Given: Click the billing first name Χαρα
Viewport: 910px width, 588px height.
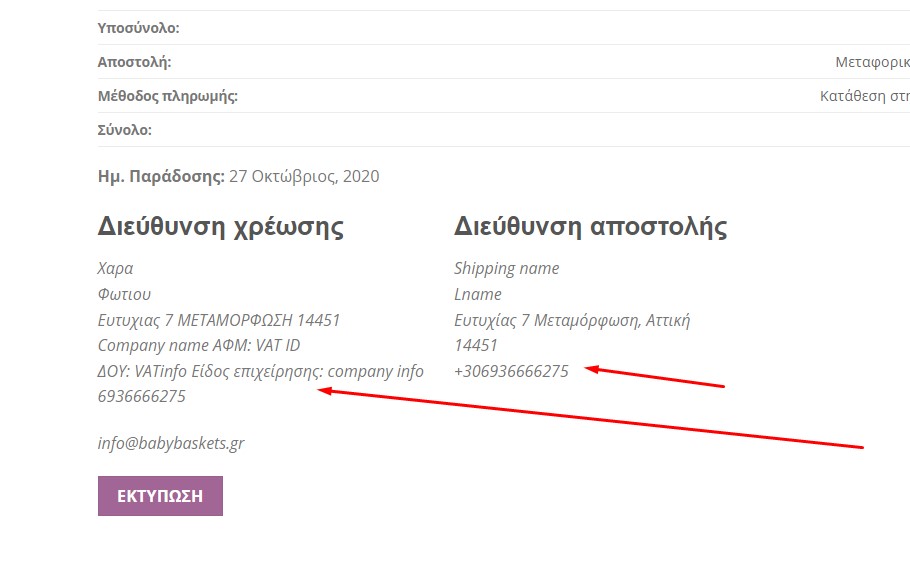Looking at the screenshot, I should (x=115, y=268).
